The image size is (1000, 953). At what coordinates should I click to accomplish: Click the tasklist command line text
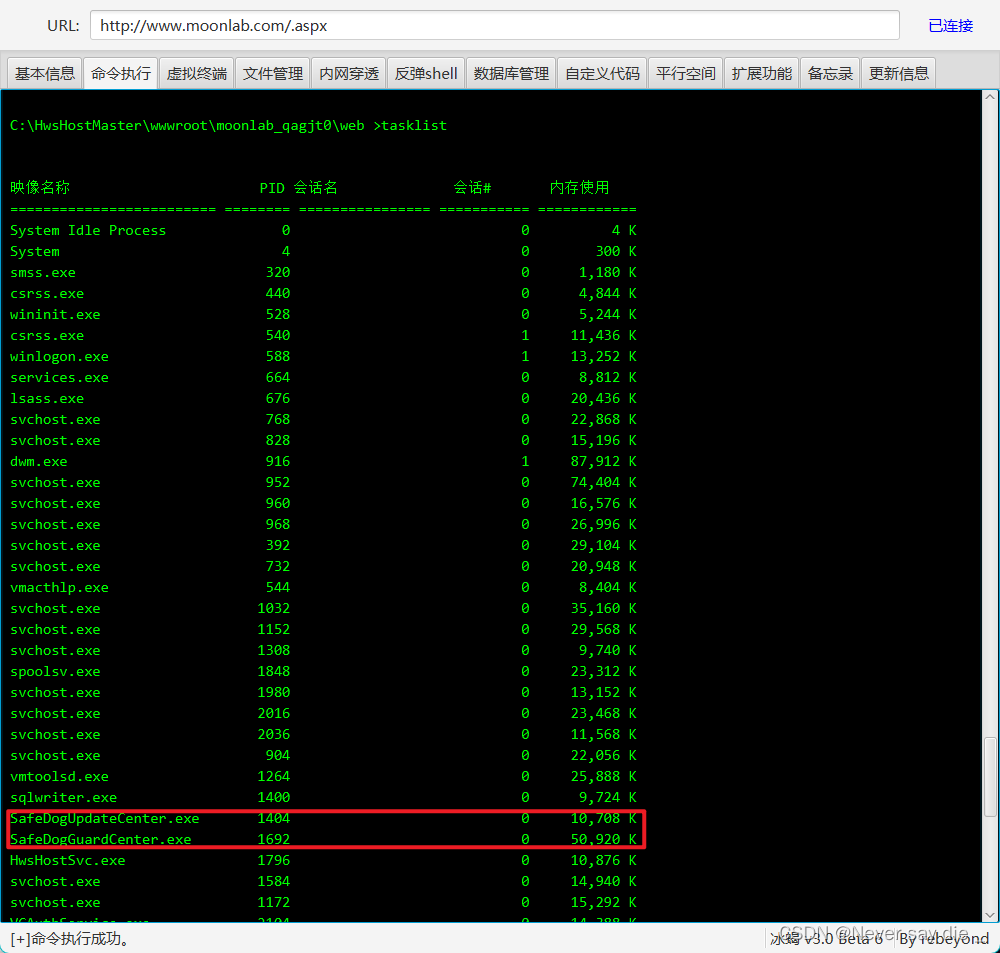[228, 126]
